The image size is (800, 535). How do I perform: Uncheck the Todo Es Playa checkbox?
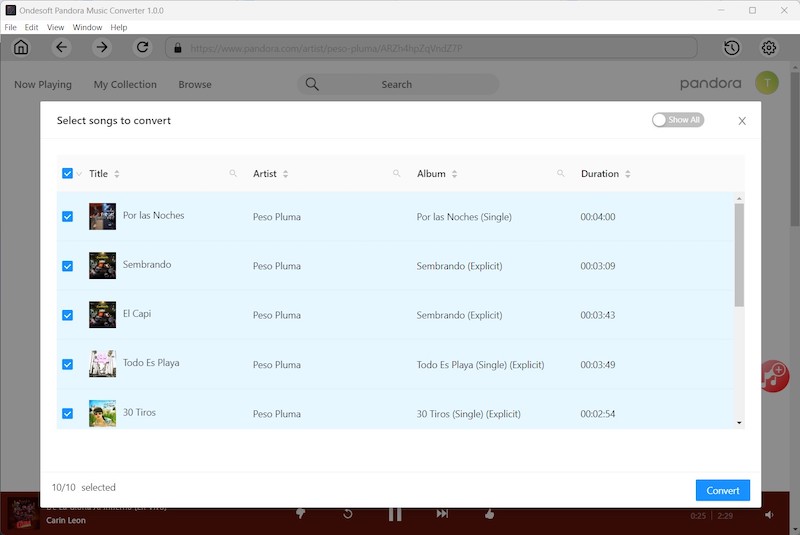tap(67, 364)
